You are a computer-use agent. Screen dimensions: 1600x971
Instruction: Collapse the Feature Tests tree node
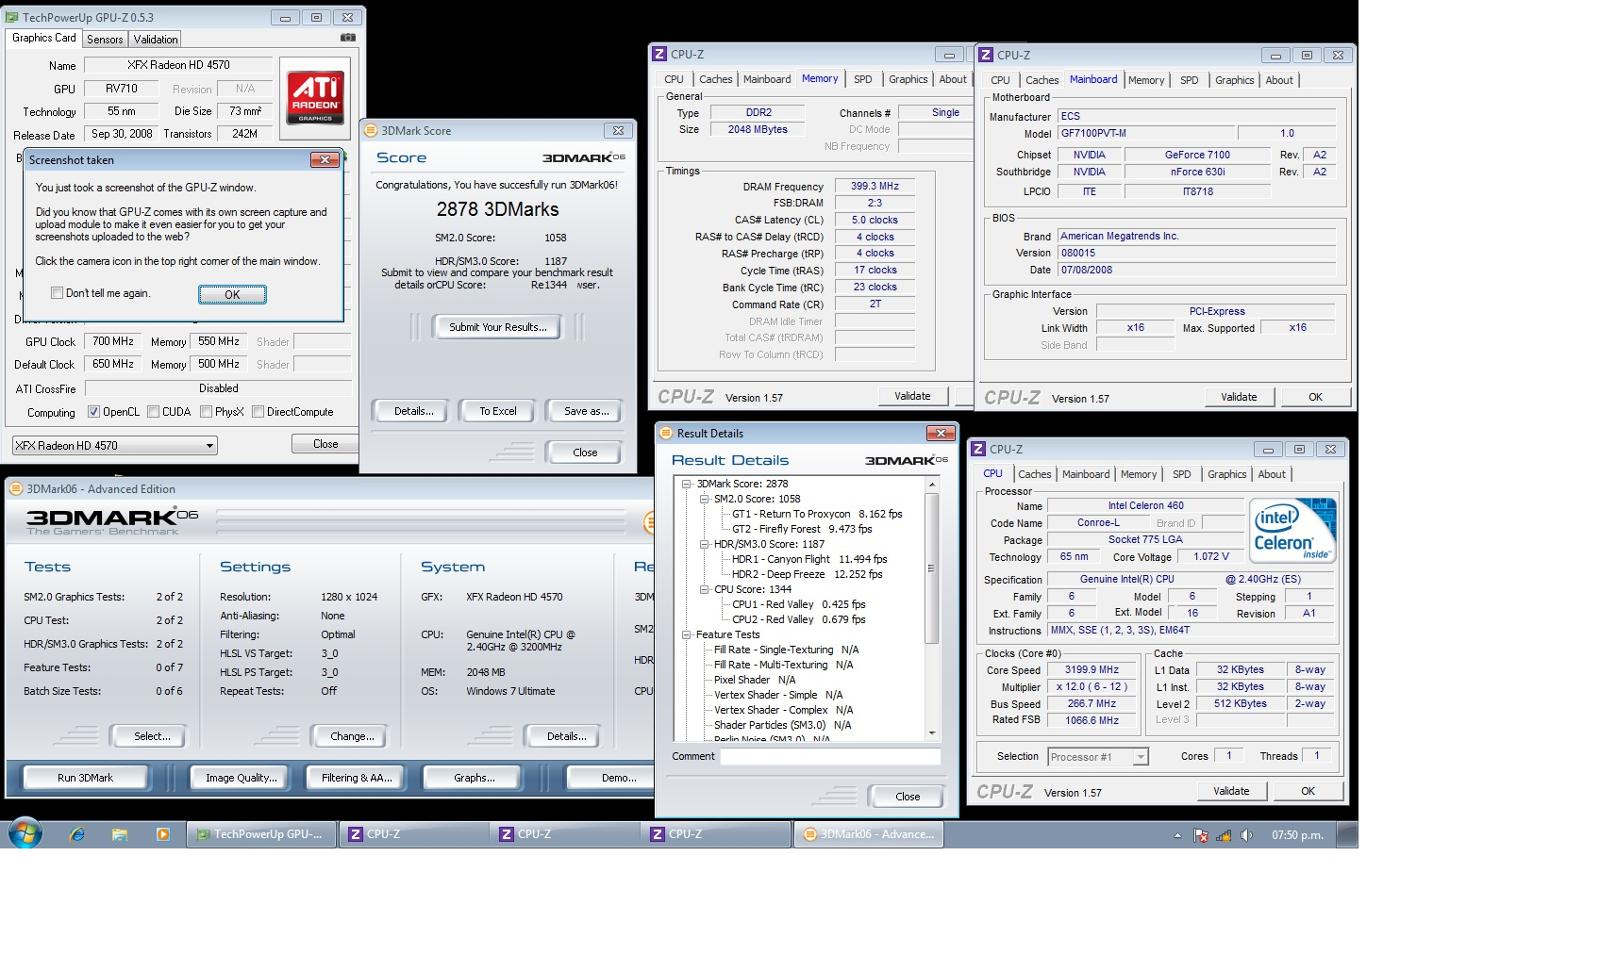tap(687, 635)
